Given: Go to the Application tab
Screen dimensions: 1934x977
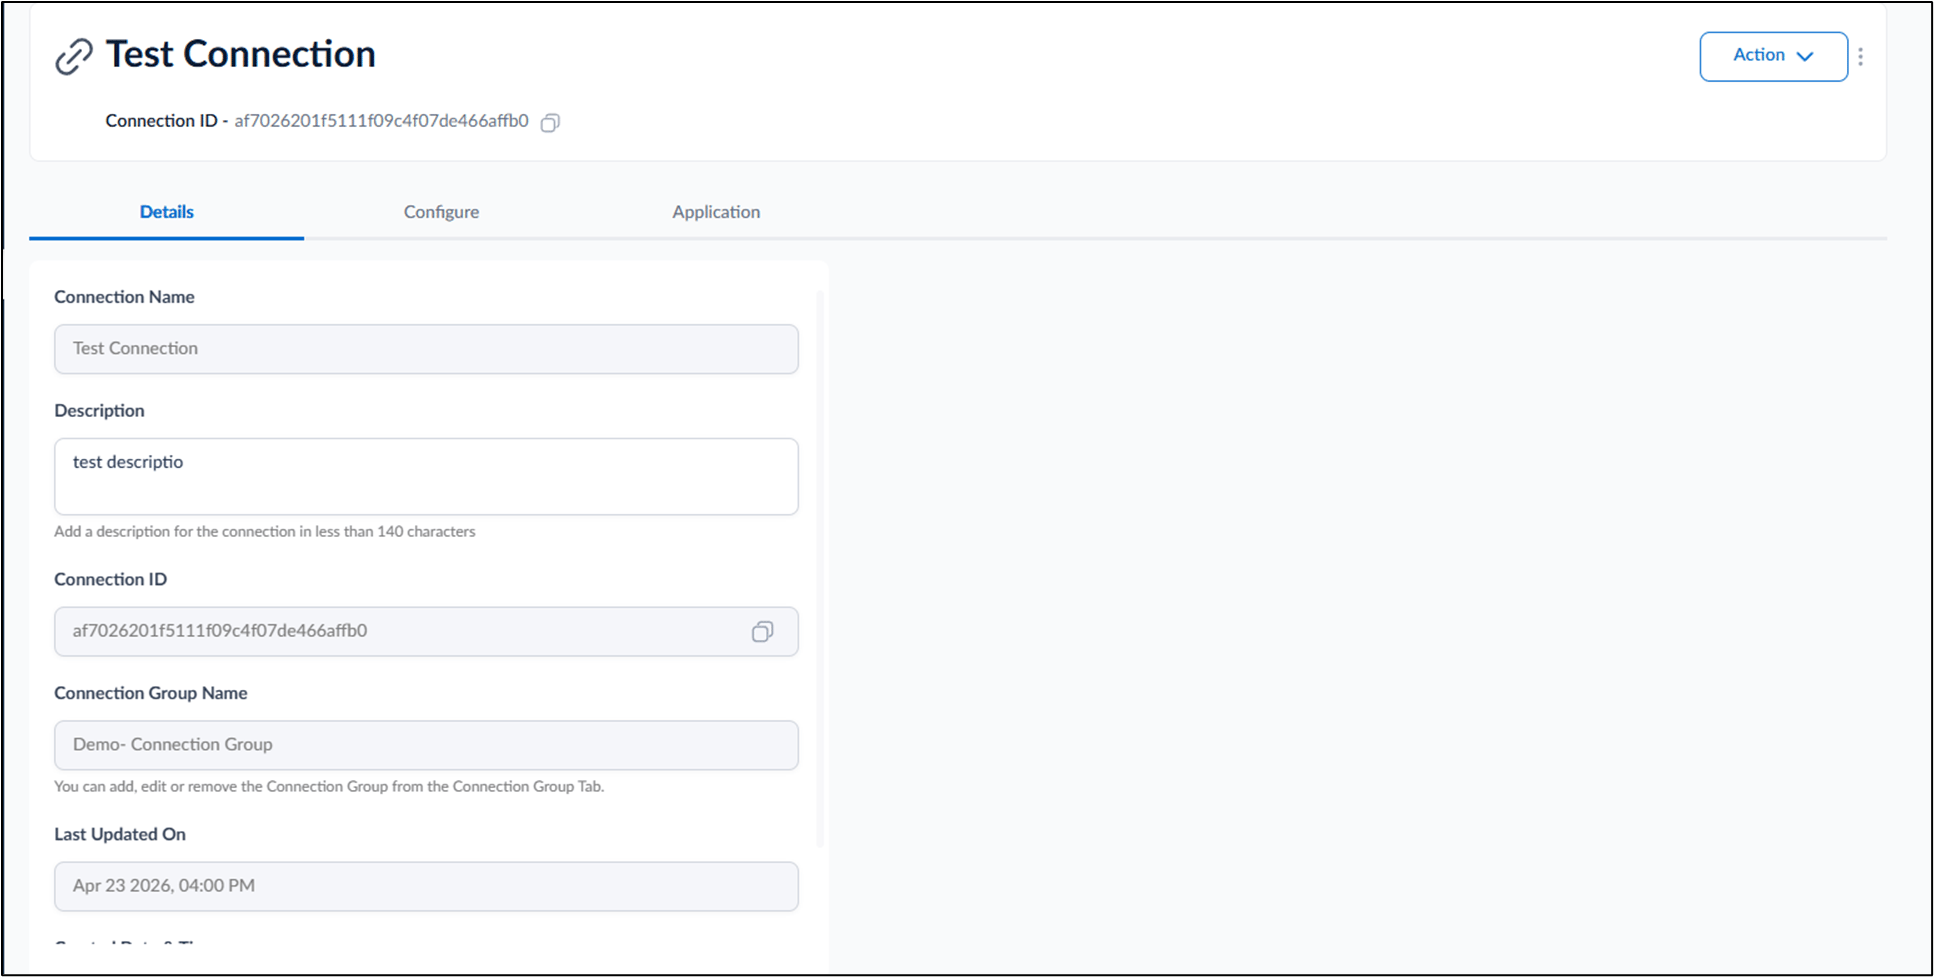Looking at the screenshot, I should pos(716,212).
